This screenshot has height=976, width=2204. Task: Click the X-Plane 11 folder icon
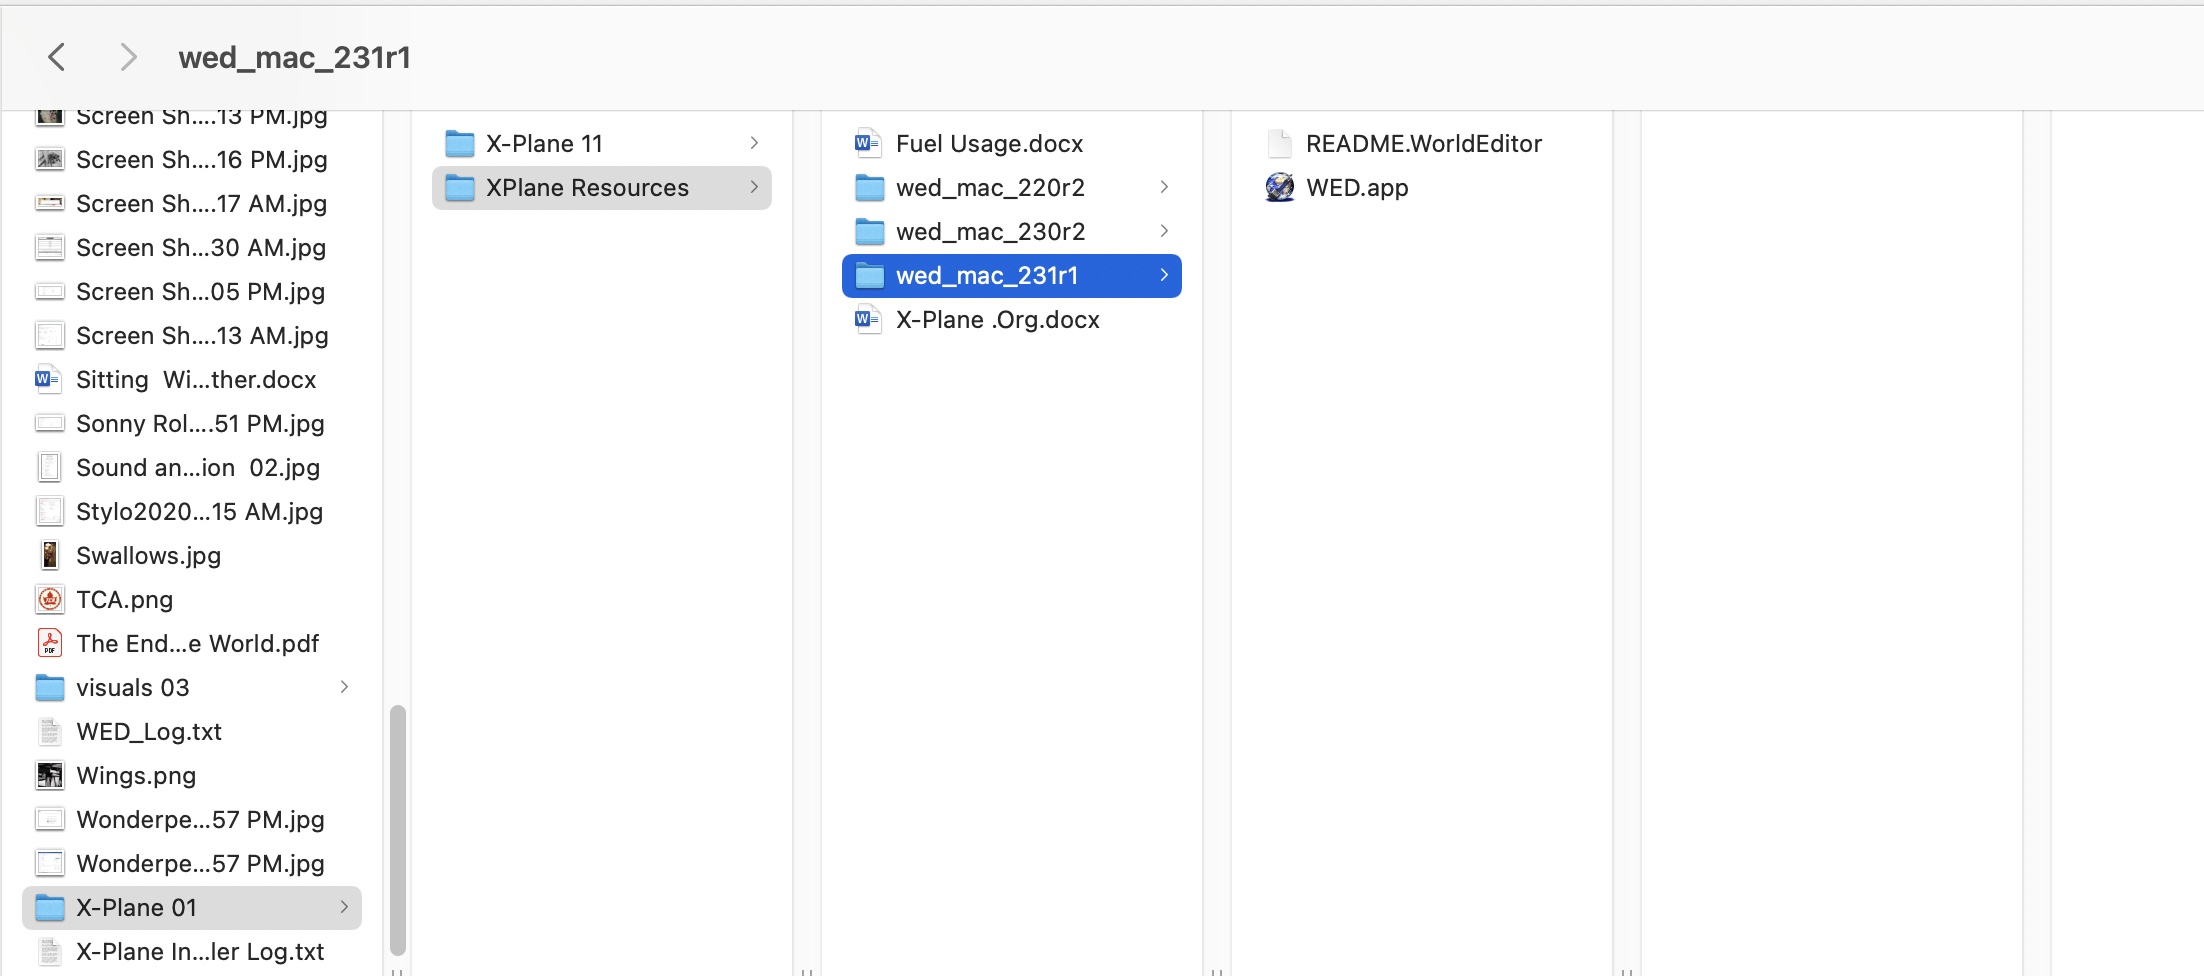tap(460, 143)
